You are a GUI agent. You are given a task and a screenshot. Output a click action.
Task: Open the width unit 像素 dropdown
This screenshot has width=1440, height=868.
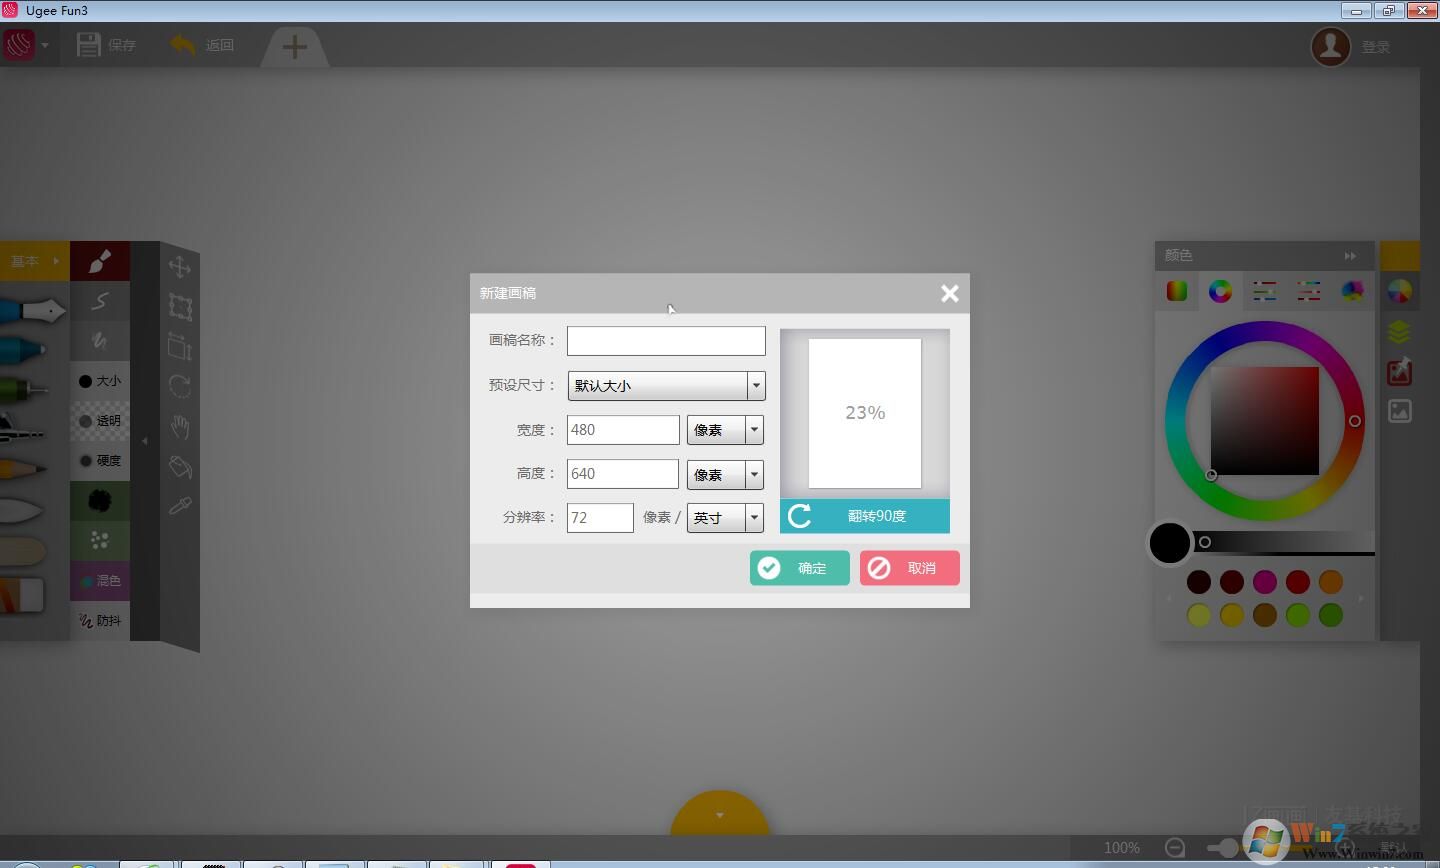click(725, 430)
